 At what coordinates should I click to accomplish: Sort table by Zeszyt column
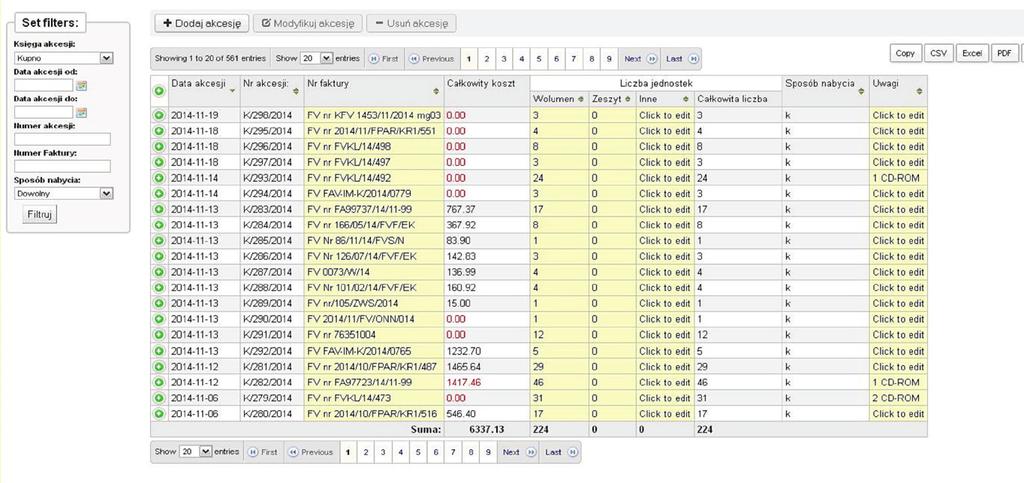coord(612,99)
